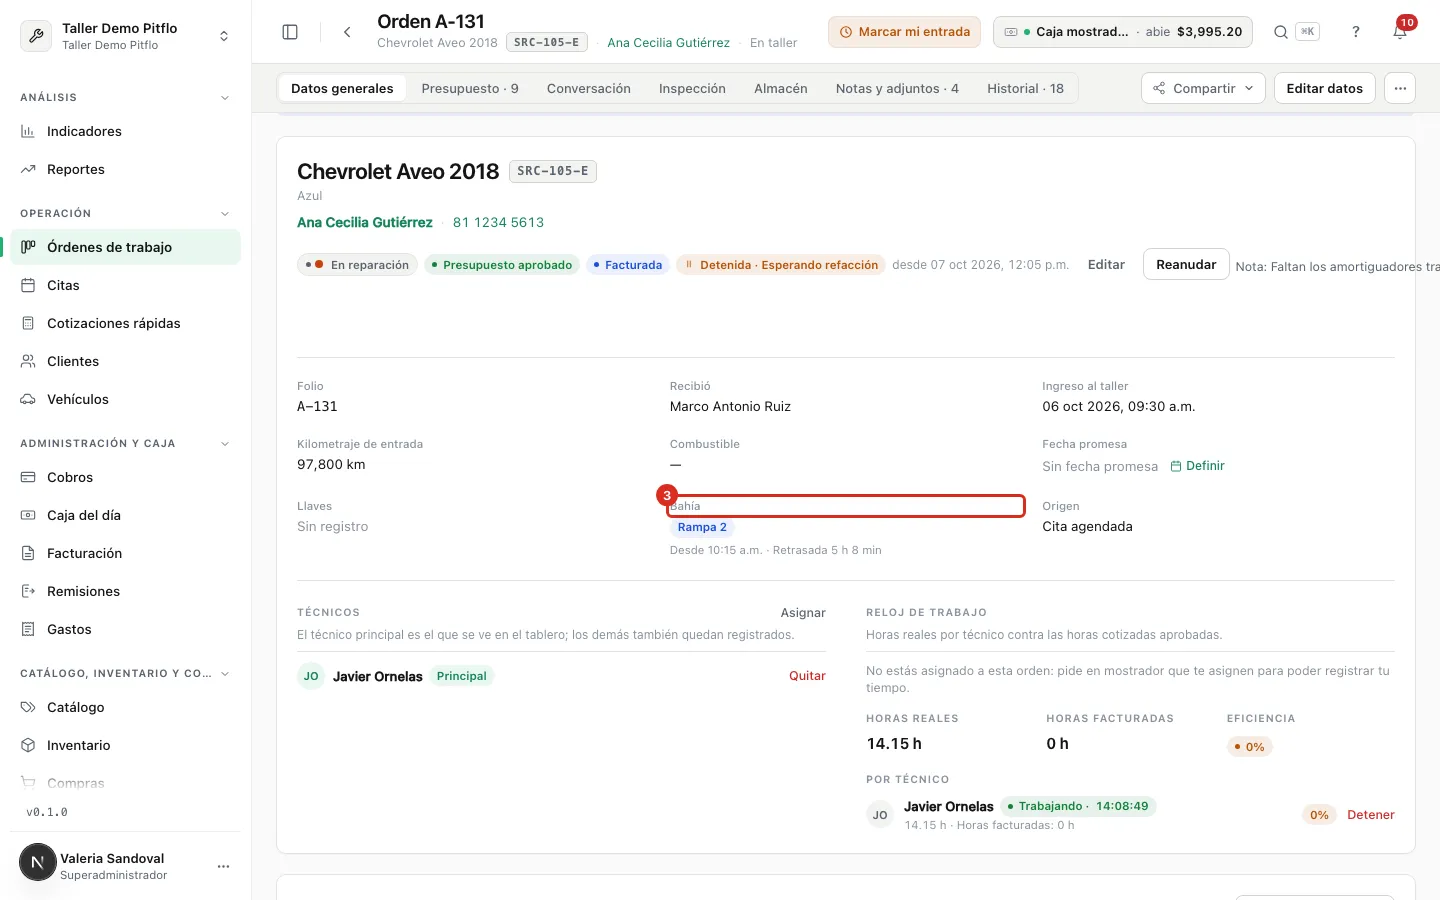Expand Taller Demo Pitflo workshop switcher
The image size is (1440, 900).
(x=125, y=36)
